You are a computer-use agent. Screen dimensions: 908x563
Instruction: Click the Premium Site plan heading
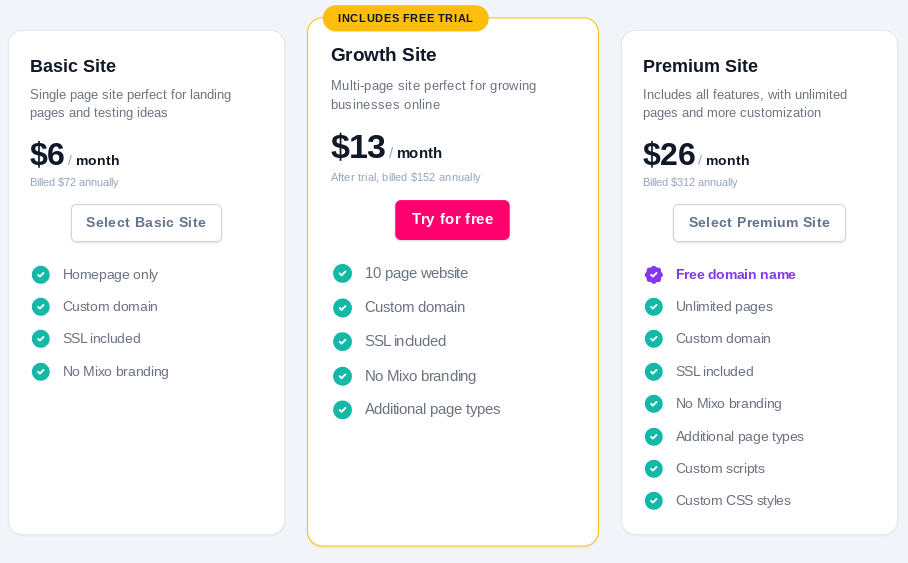point(700,66)
